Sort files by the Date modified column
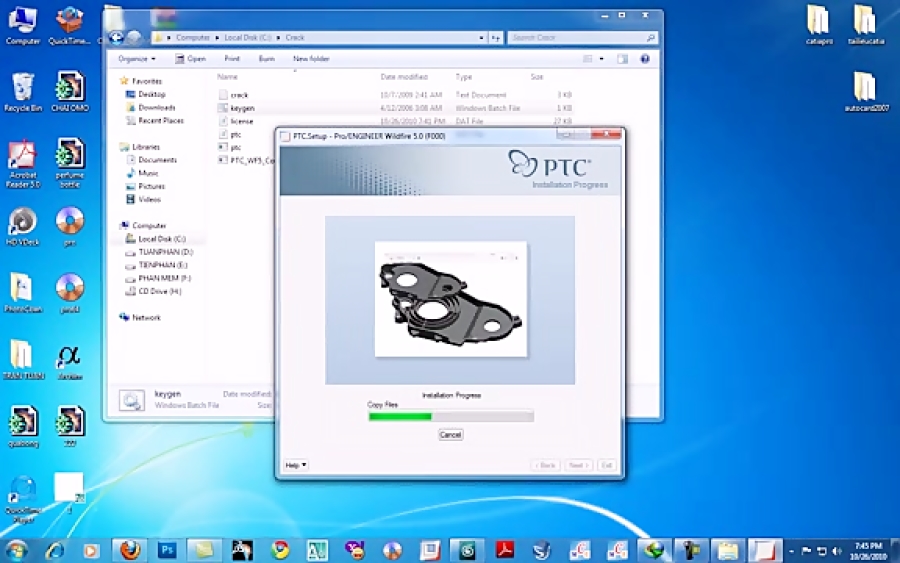 pos(404,76)
